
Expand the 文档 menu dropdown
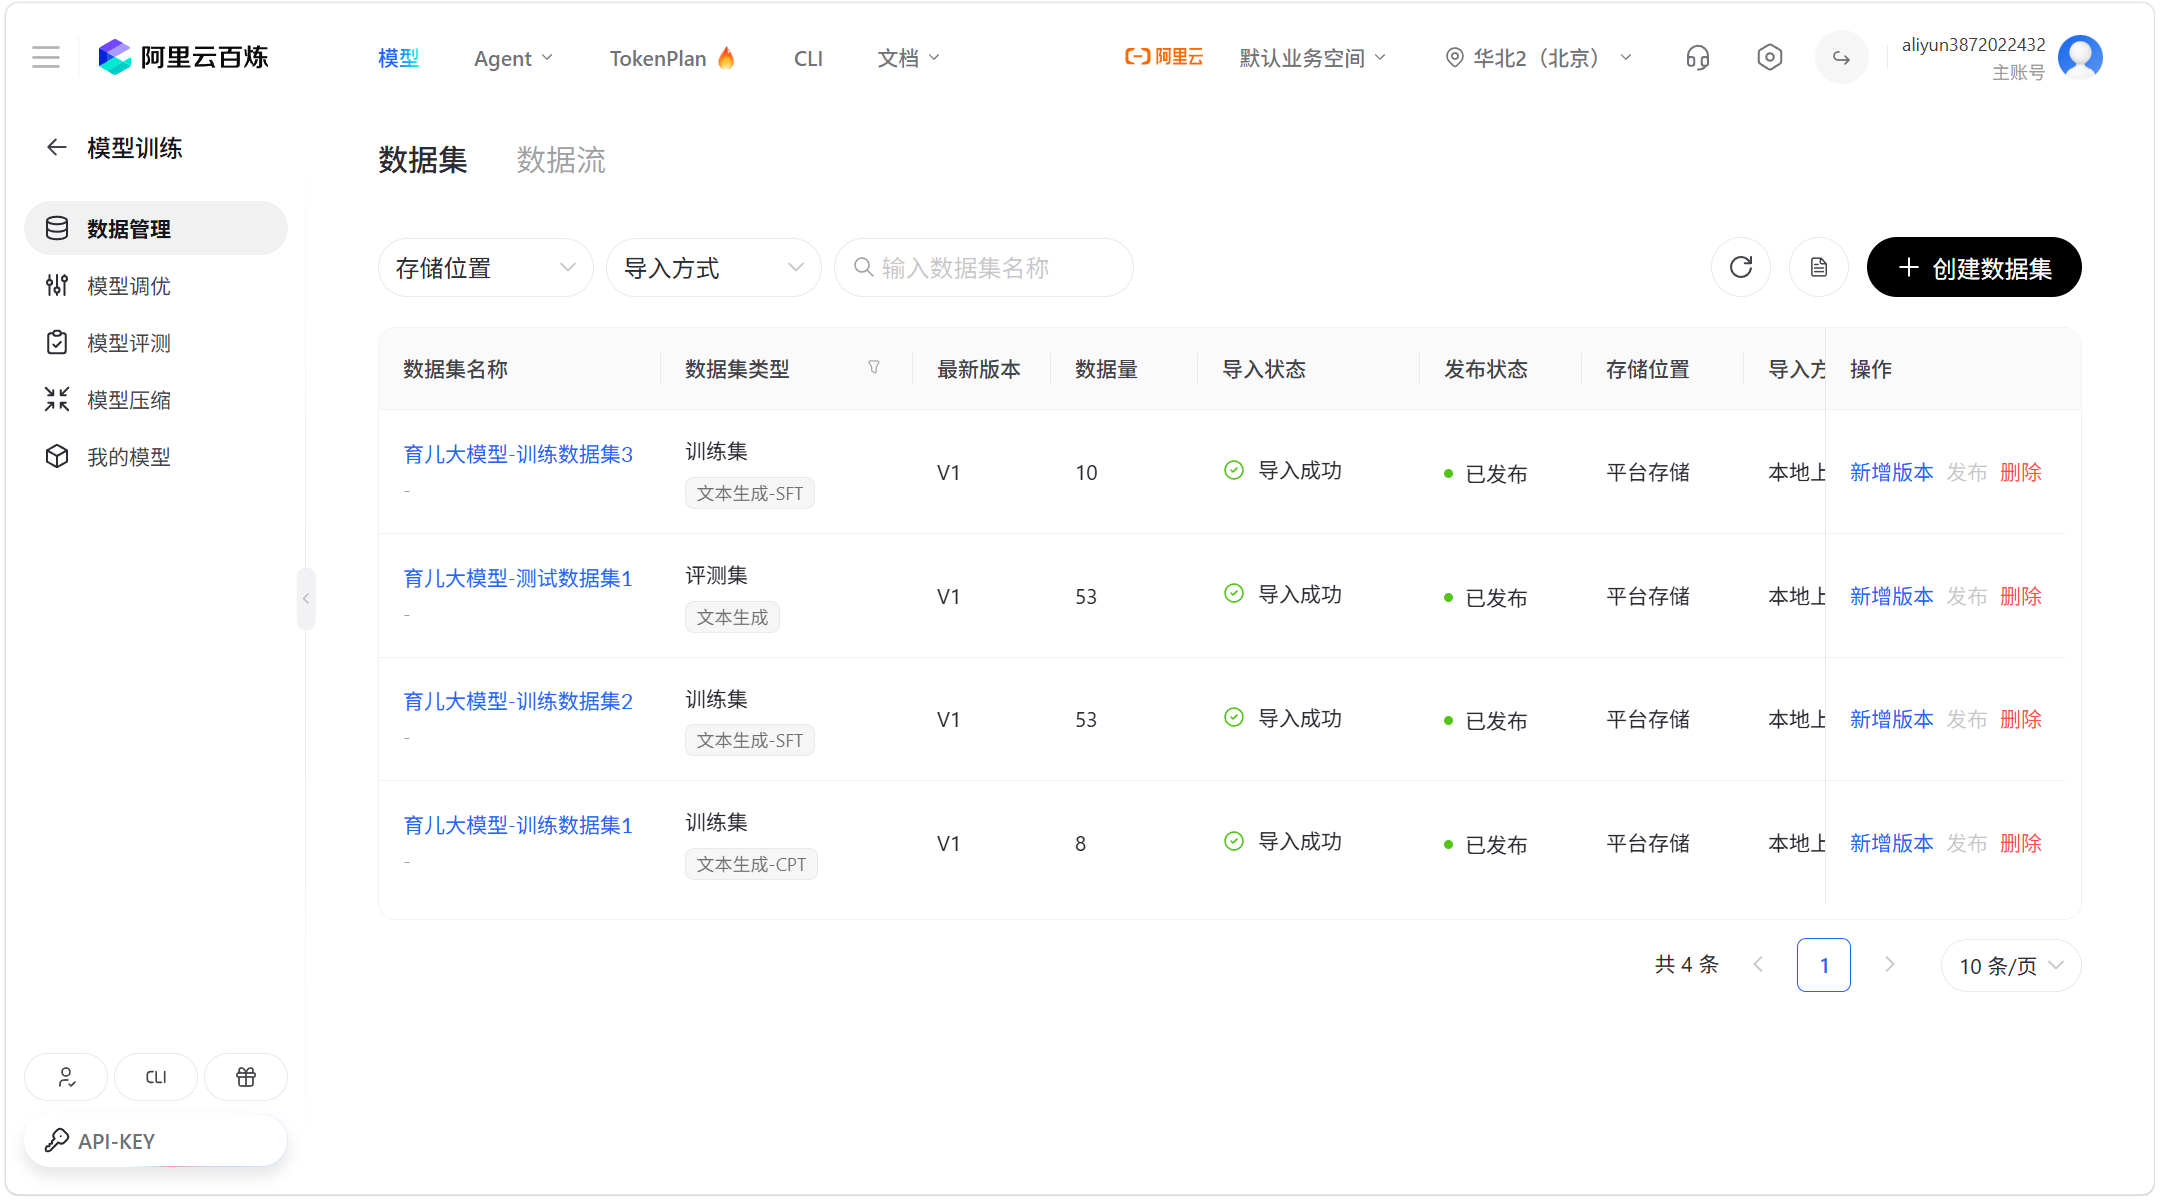[909, 59]
